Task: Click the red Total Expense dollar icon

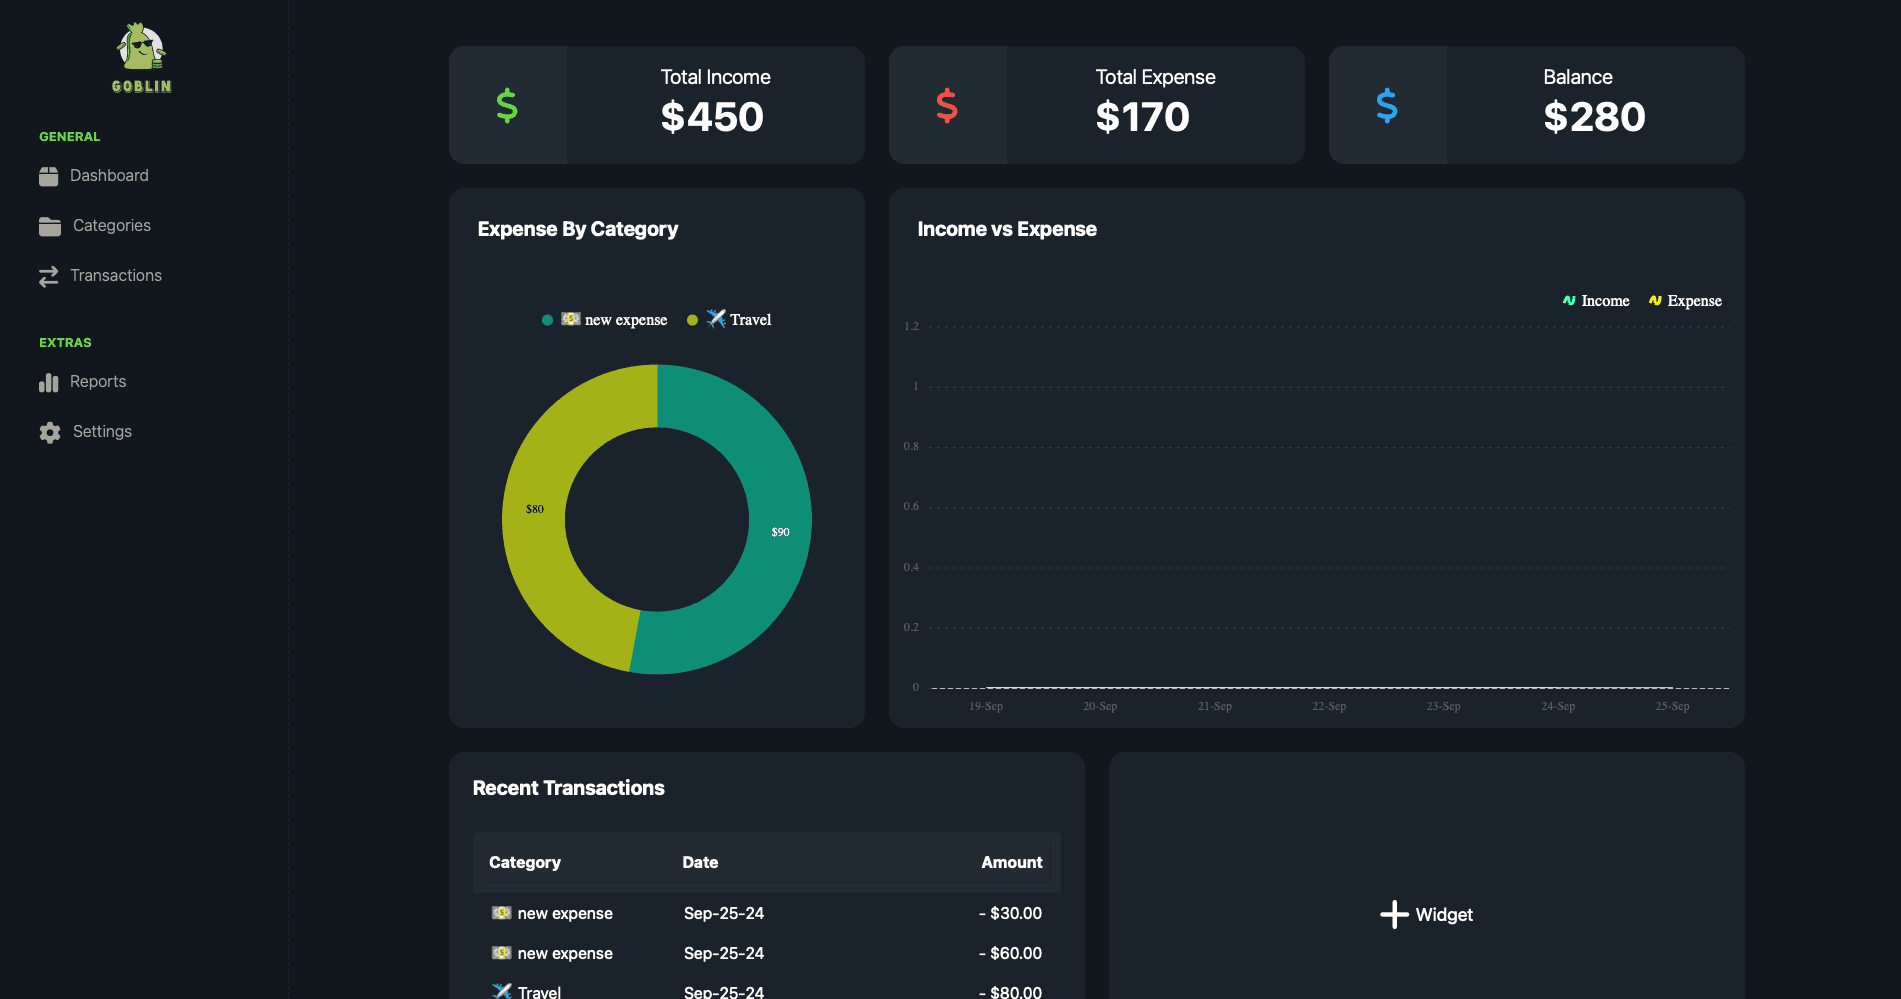Action: 947,105
